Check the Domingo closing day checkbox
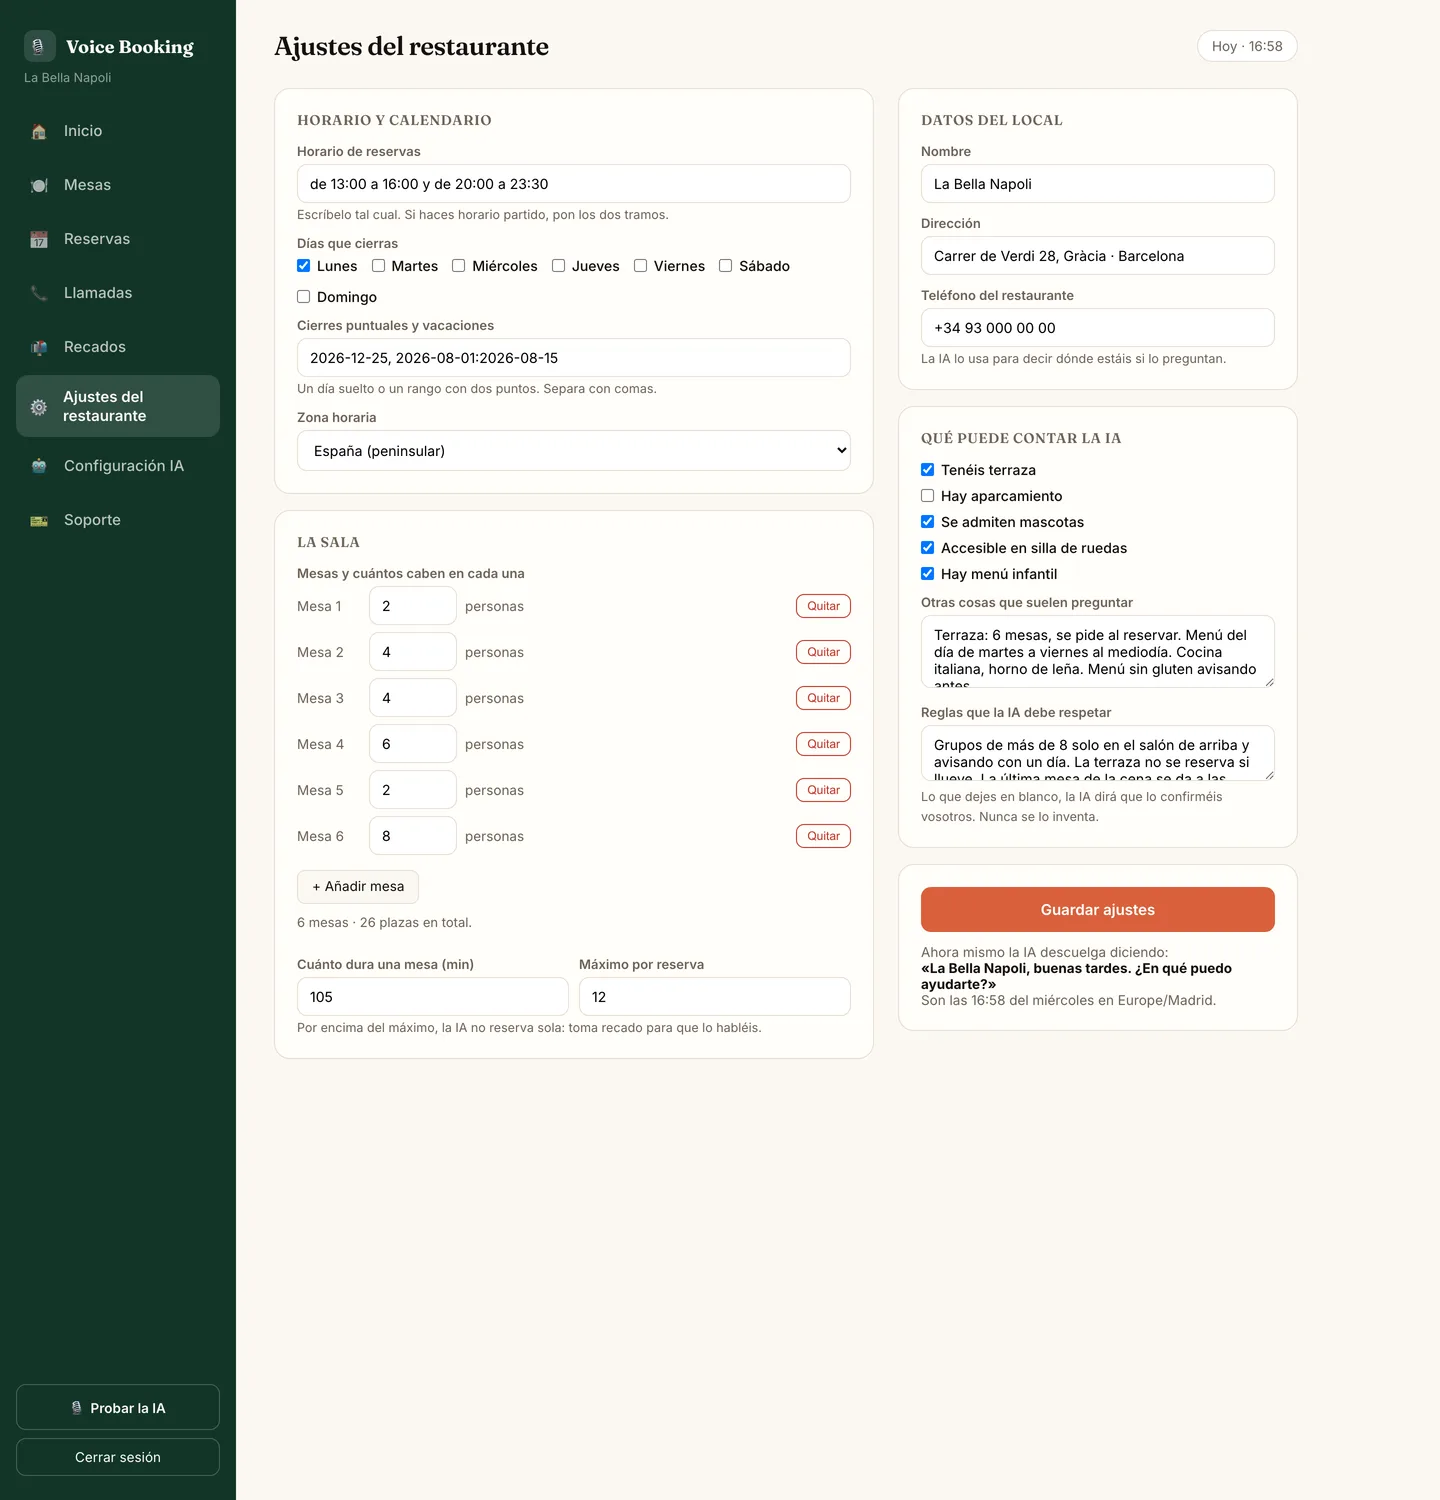The height and width of the screenshot is (1500, 1440). [x=304, y=297]
